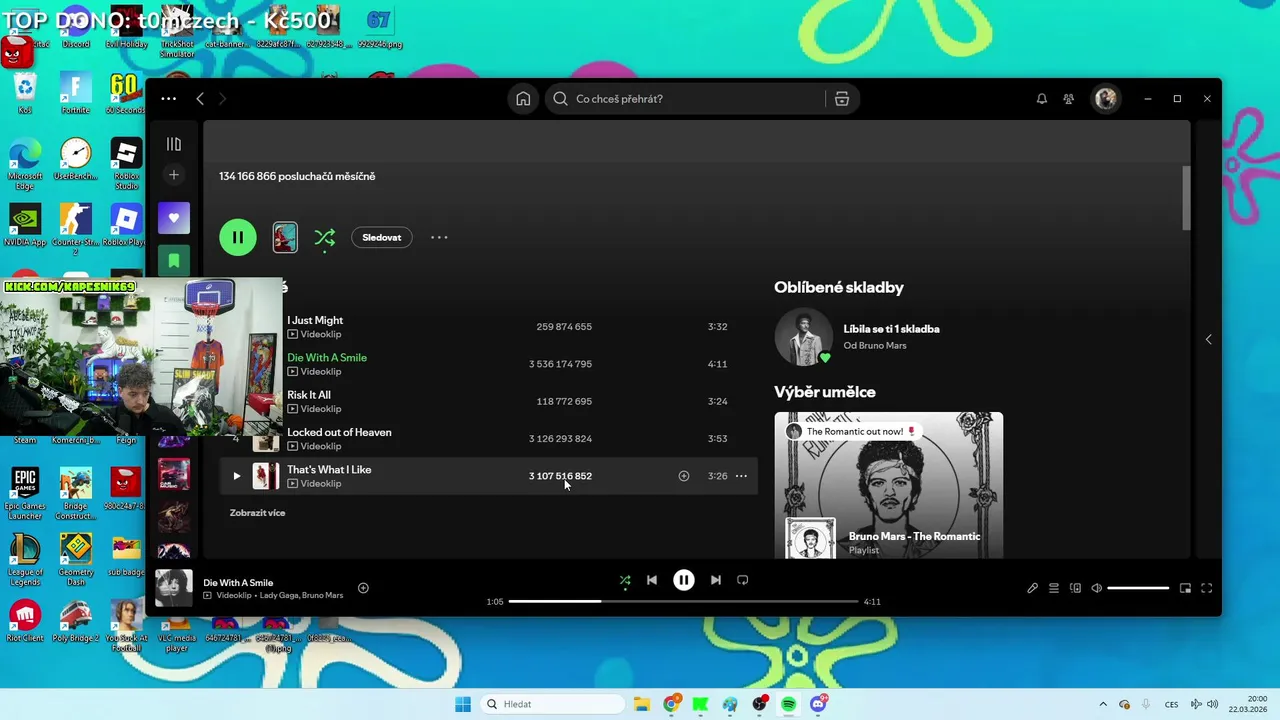1280x720 pixels.
Task: Open the user profile avatar menu
Action: click(1105, 99)
